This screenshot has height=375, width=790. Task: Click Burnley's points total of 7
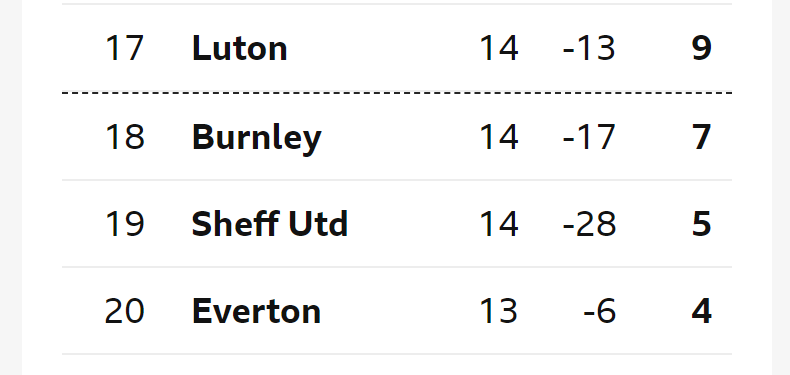pyautogui.click(x=702, y=137)
